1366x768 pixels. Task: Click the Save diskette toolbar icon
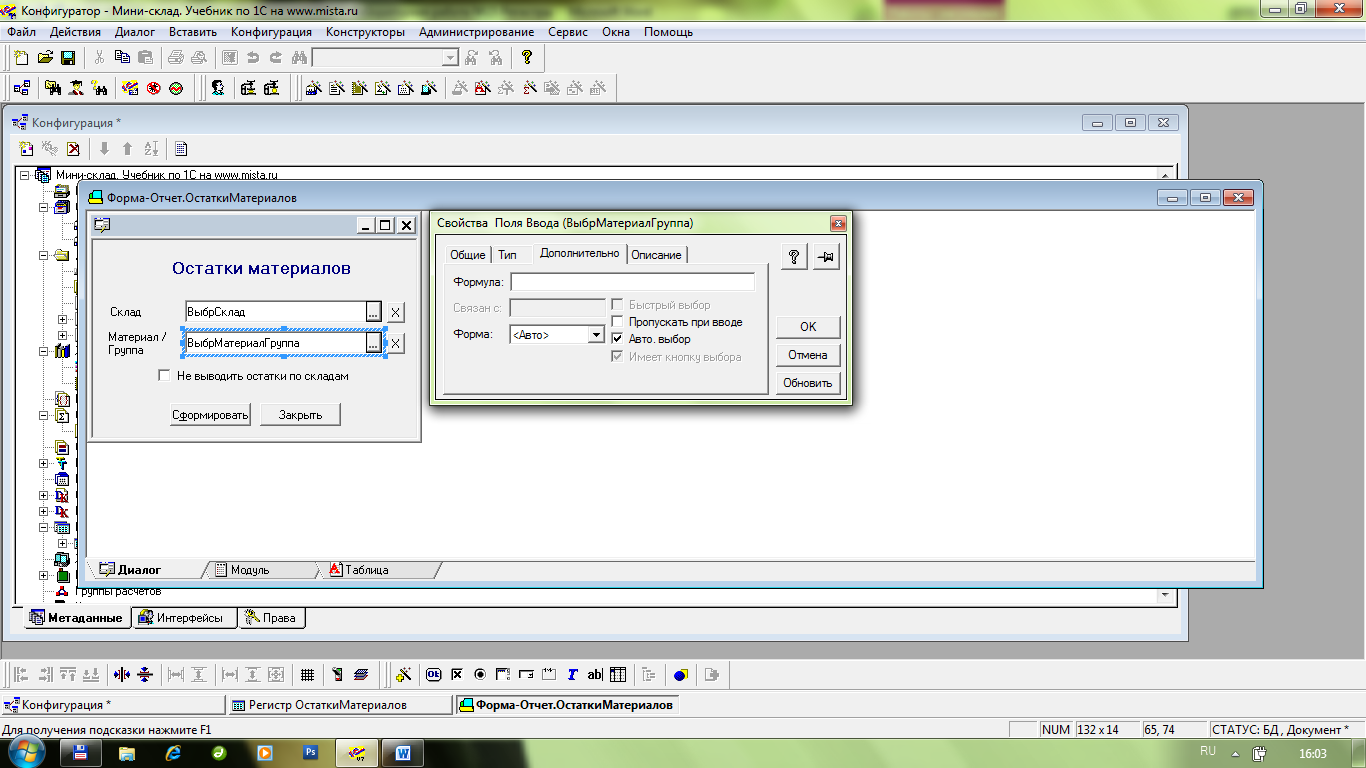(68, 58)
